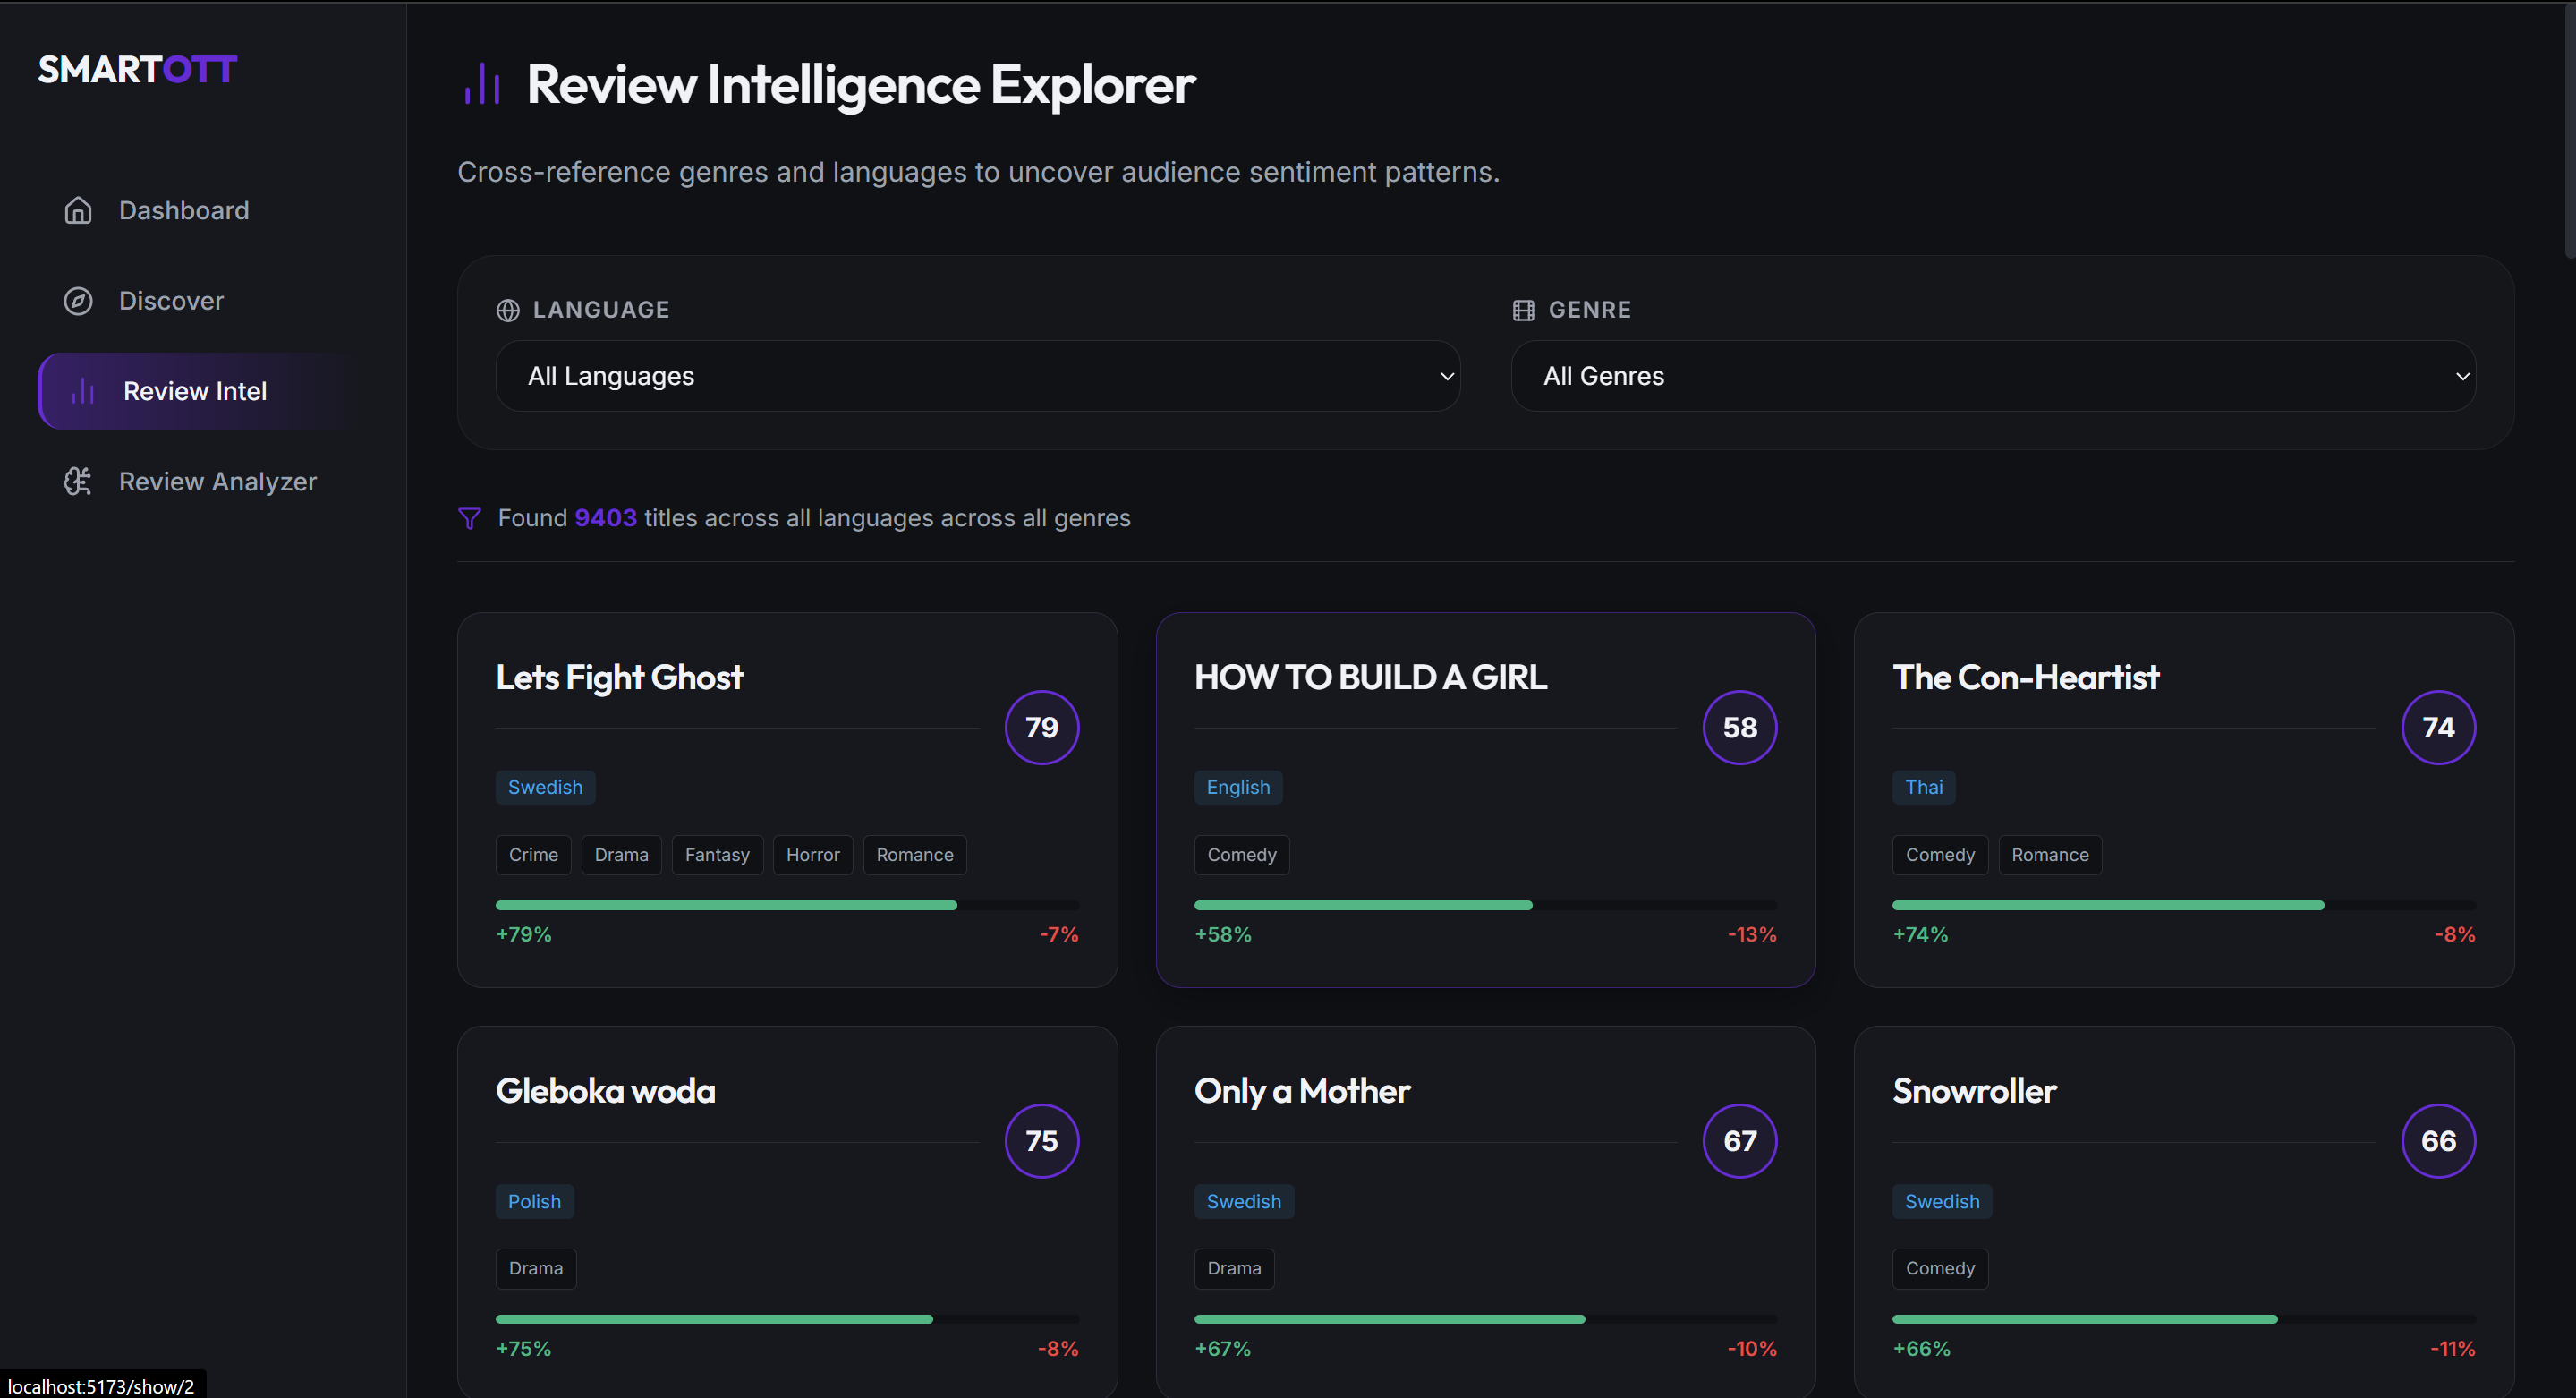Open The Con-Heartist title

2025,677
